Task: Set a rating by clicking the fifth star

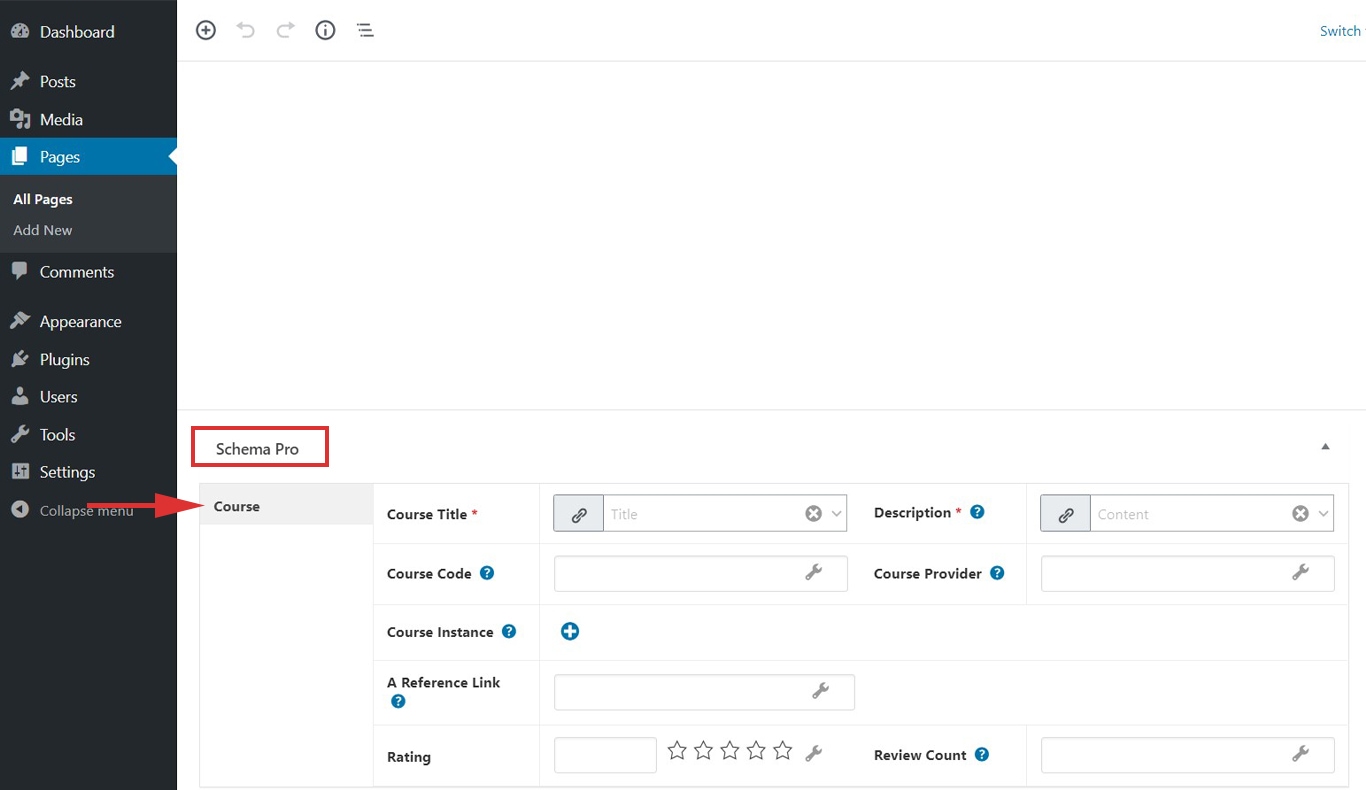Action: coord(782,749)
